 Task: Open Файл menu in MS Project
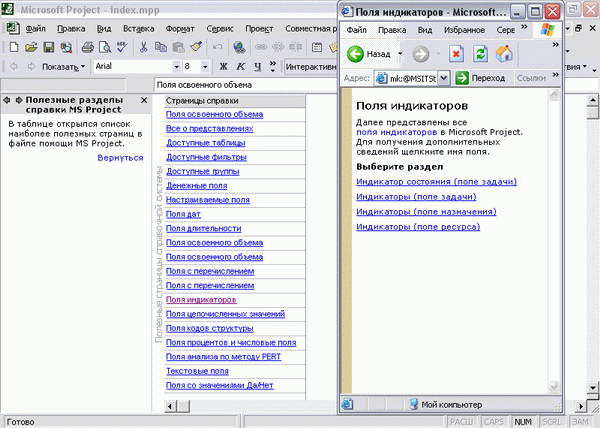[x=35, y=29]
